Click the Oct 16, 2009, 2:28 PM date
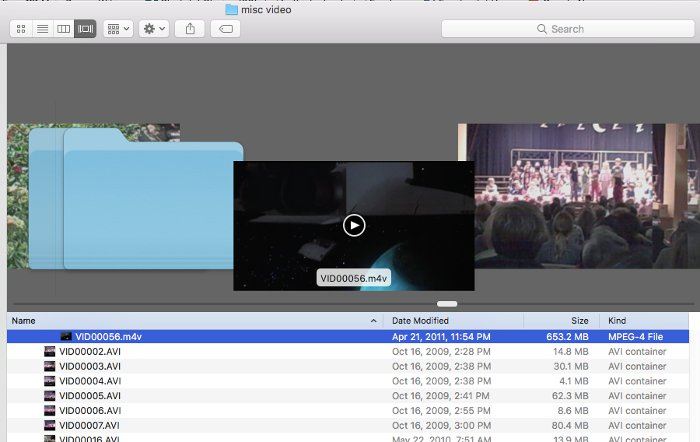Image resolution: width=700 pixels, height=442 pixels. [x=441, y=351]
